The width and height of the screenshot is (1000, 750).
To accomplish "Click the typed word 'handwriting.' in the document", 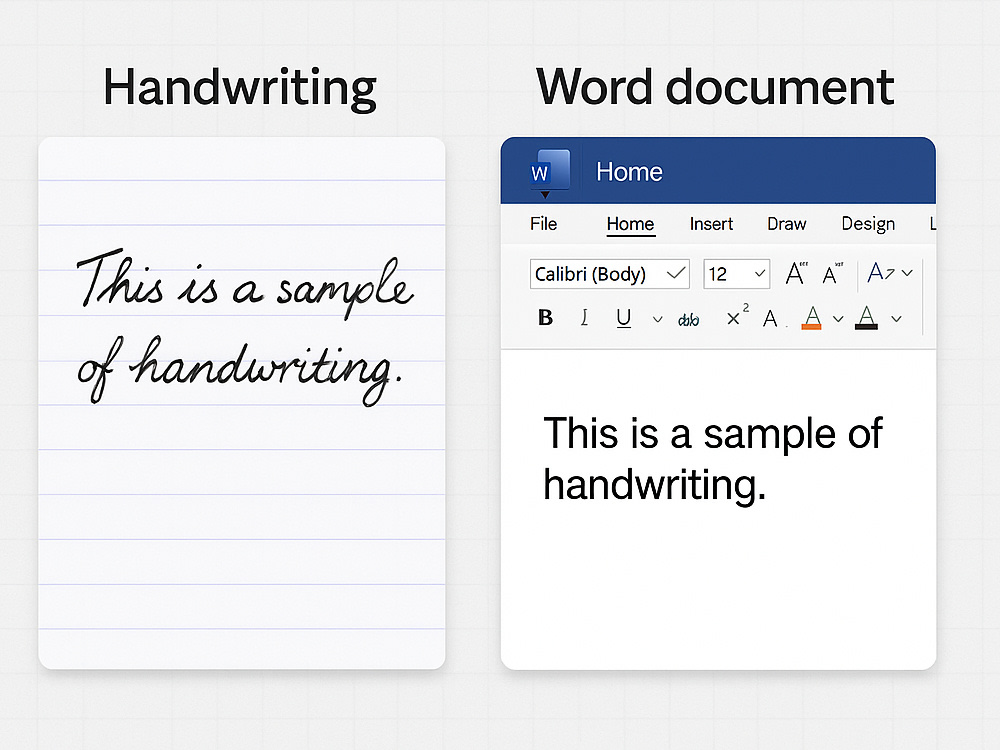I will point(654,485).
